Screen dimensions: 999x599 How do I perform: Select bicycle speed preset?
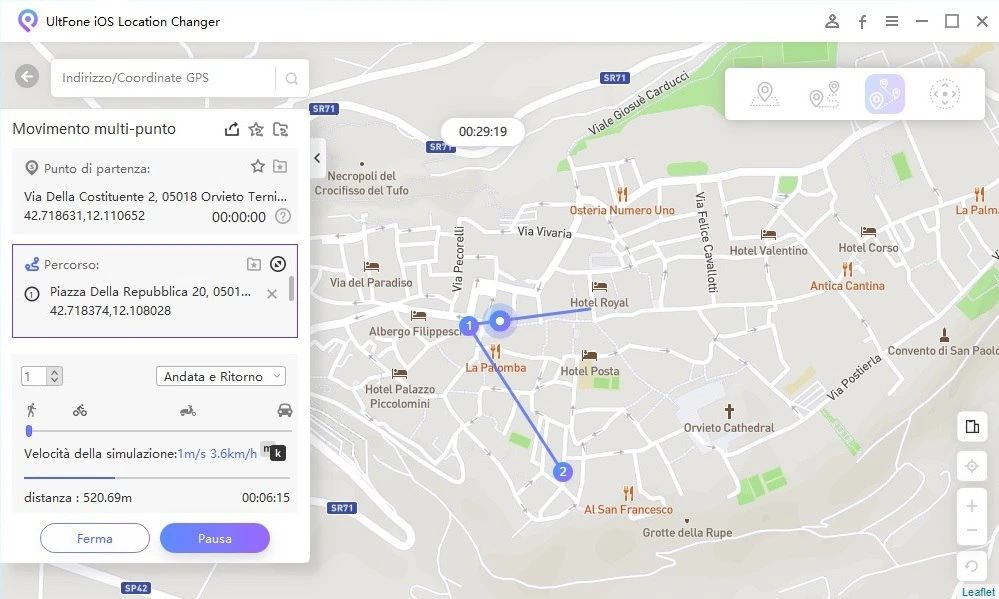tap(80, 410)
